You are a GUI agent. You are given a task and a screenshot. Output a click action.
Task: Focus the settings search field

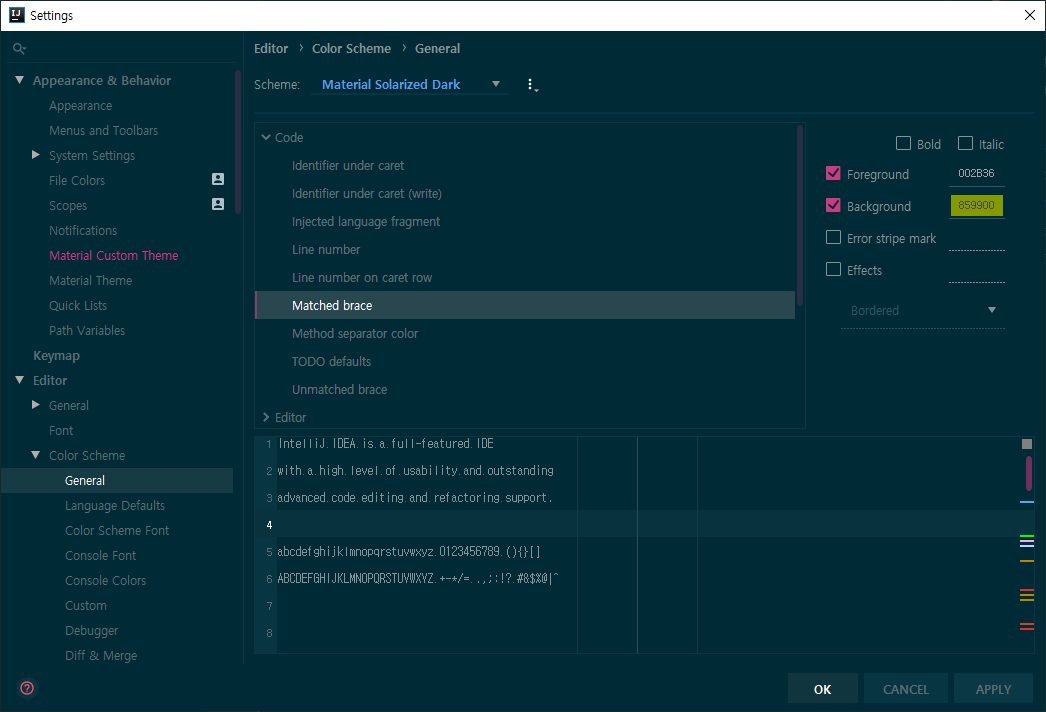pyautogui.click(x=123, y=48)
